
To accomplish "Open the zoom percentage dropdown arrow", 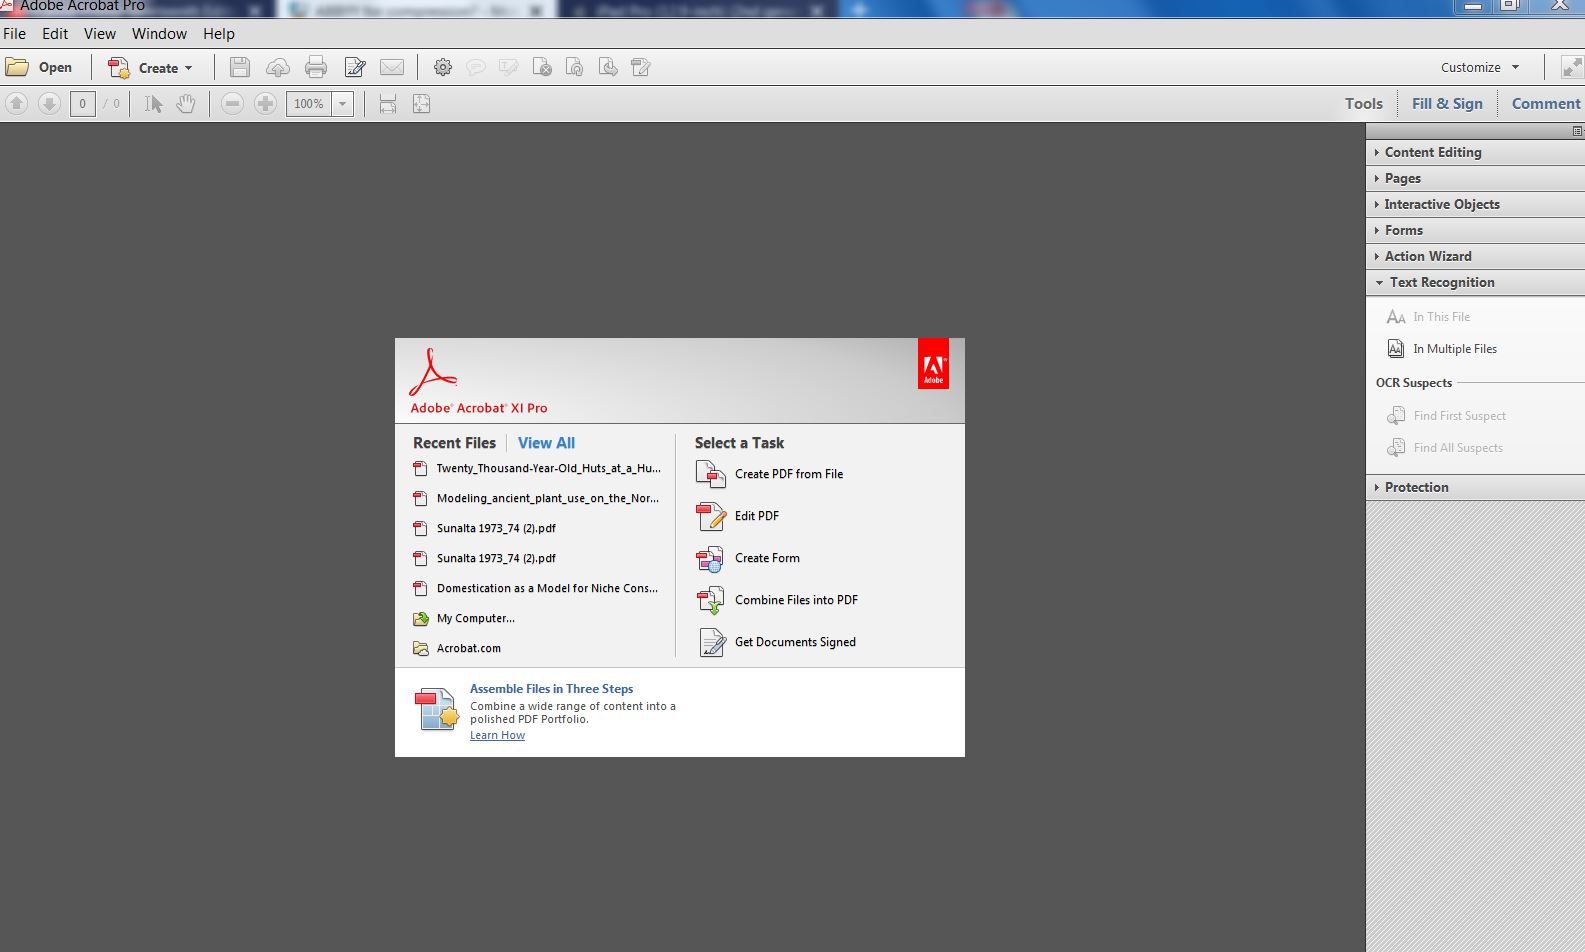I will tap(343, 104).
